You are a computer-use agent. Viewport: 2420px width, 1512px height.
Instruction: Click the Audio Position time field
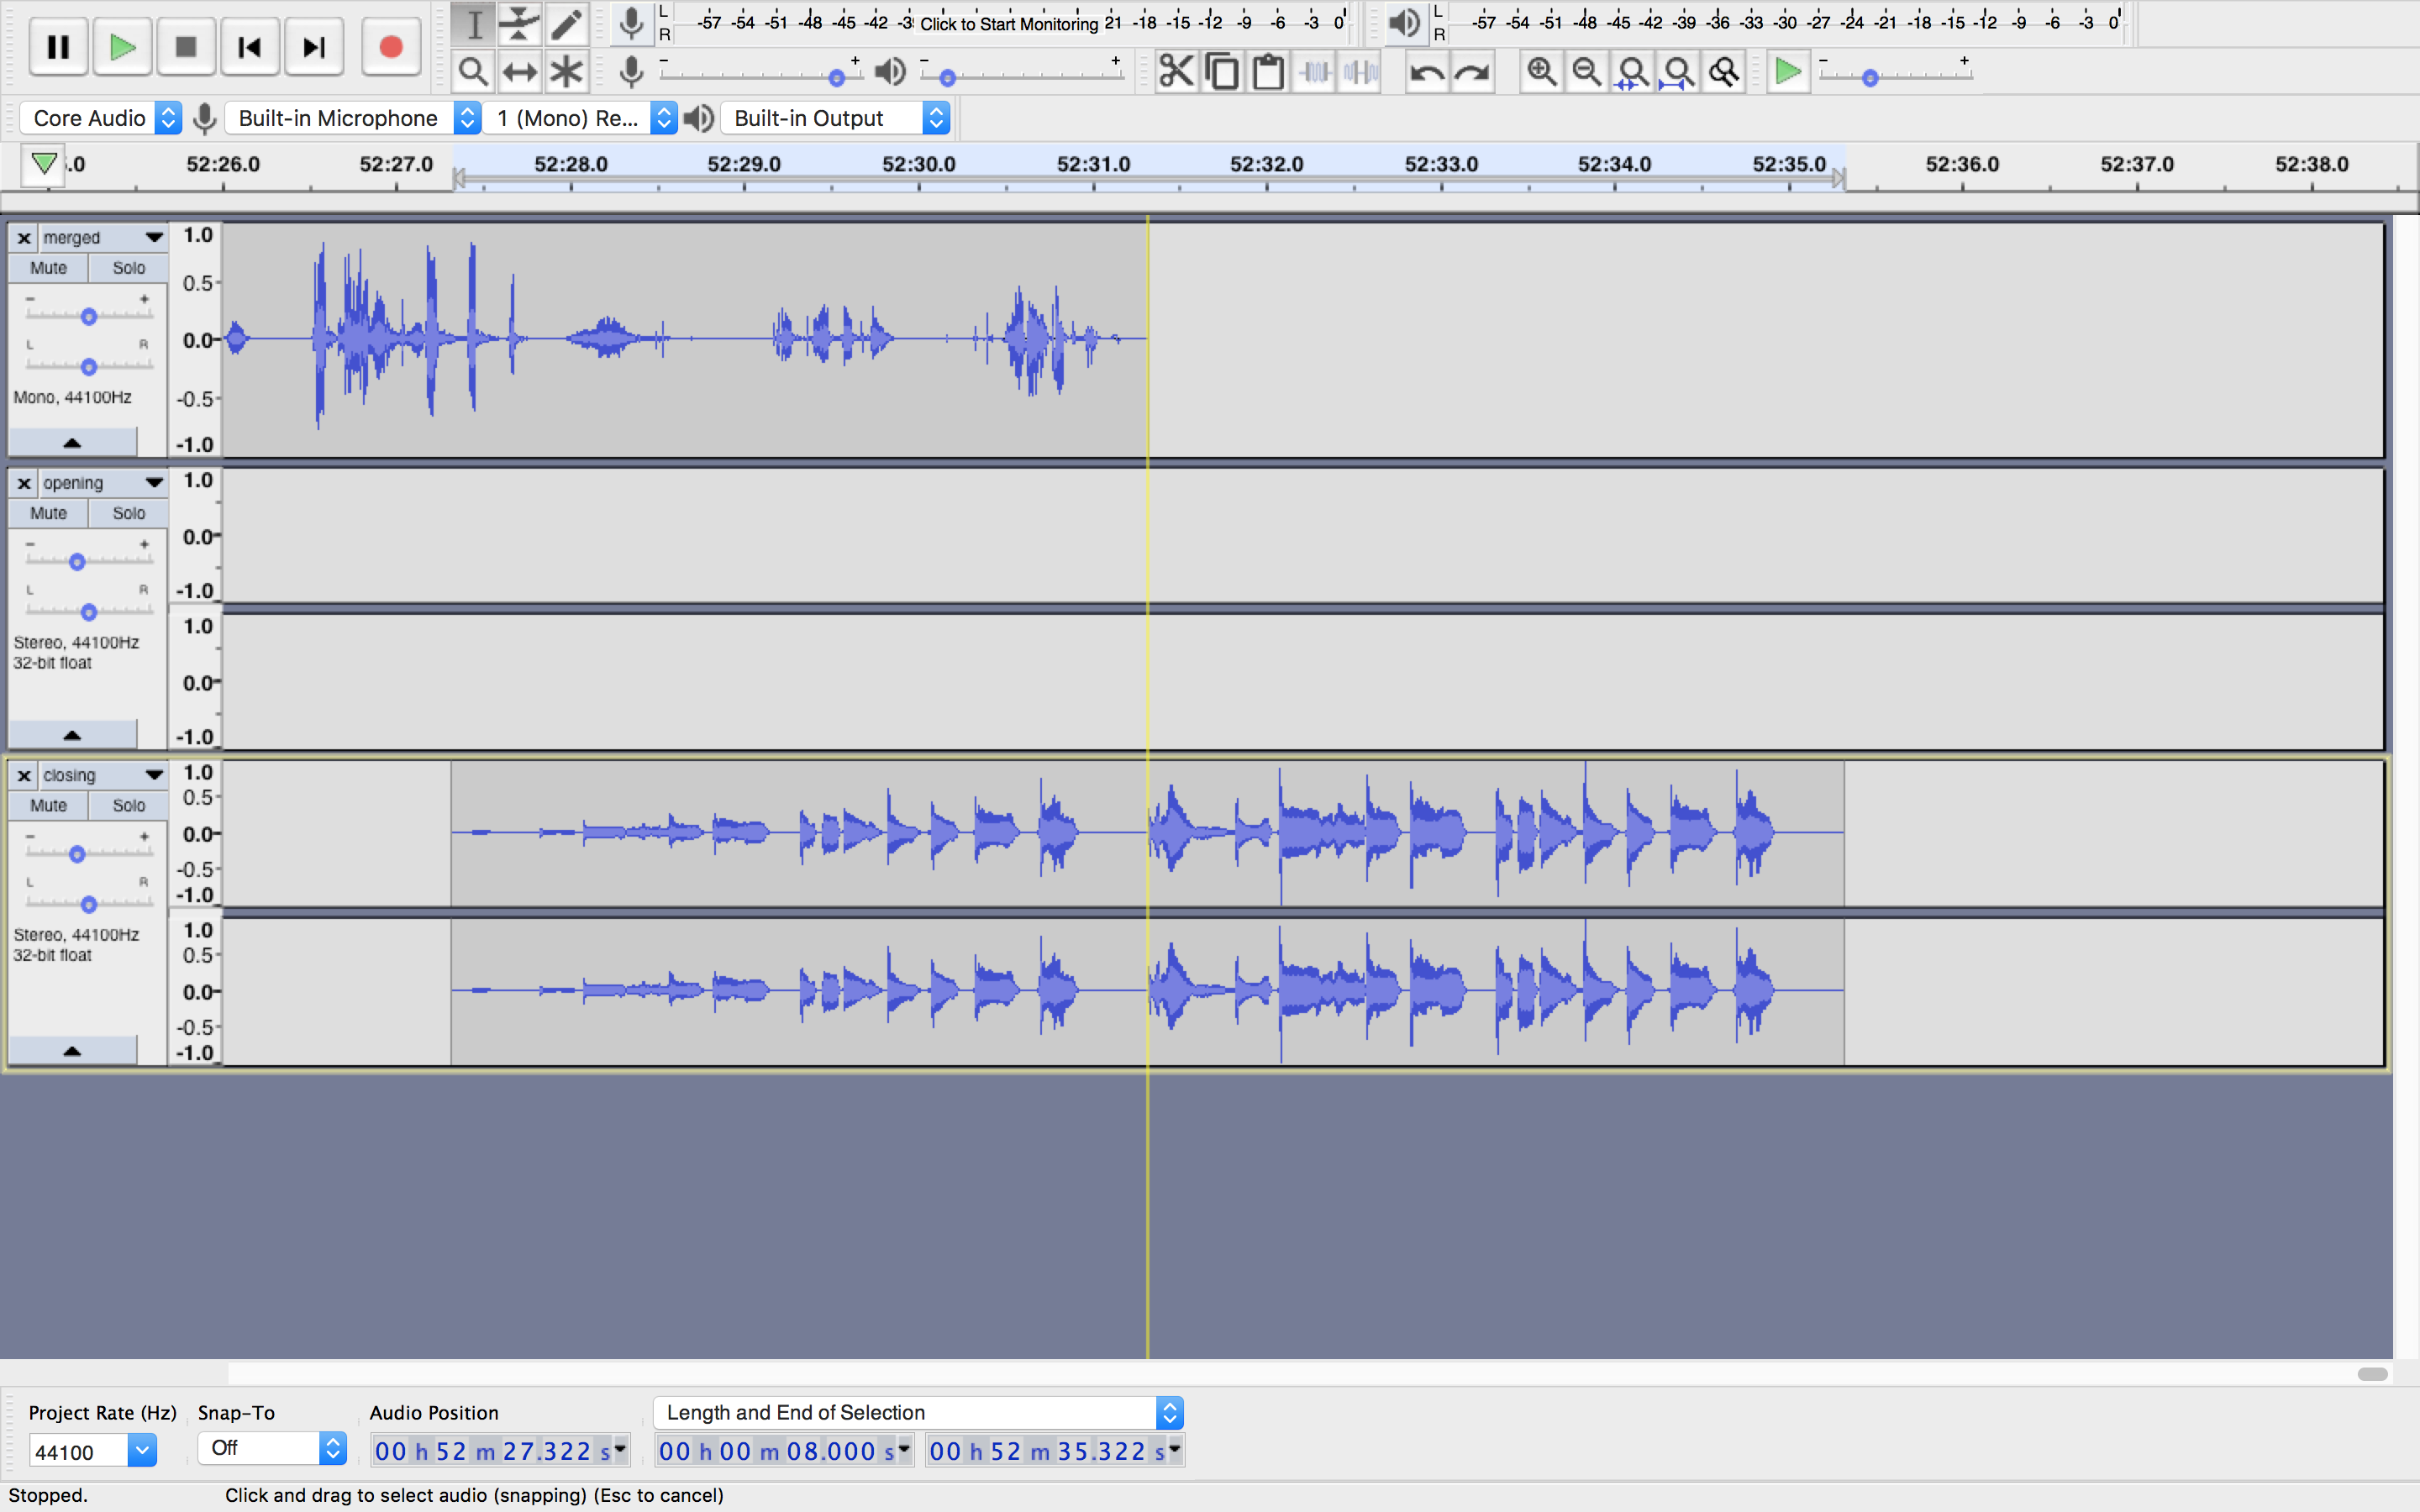[x=498, y=1450]
